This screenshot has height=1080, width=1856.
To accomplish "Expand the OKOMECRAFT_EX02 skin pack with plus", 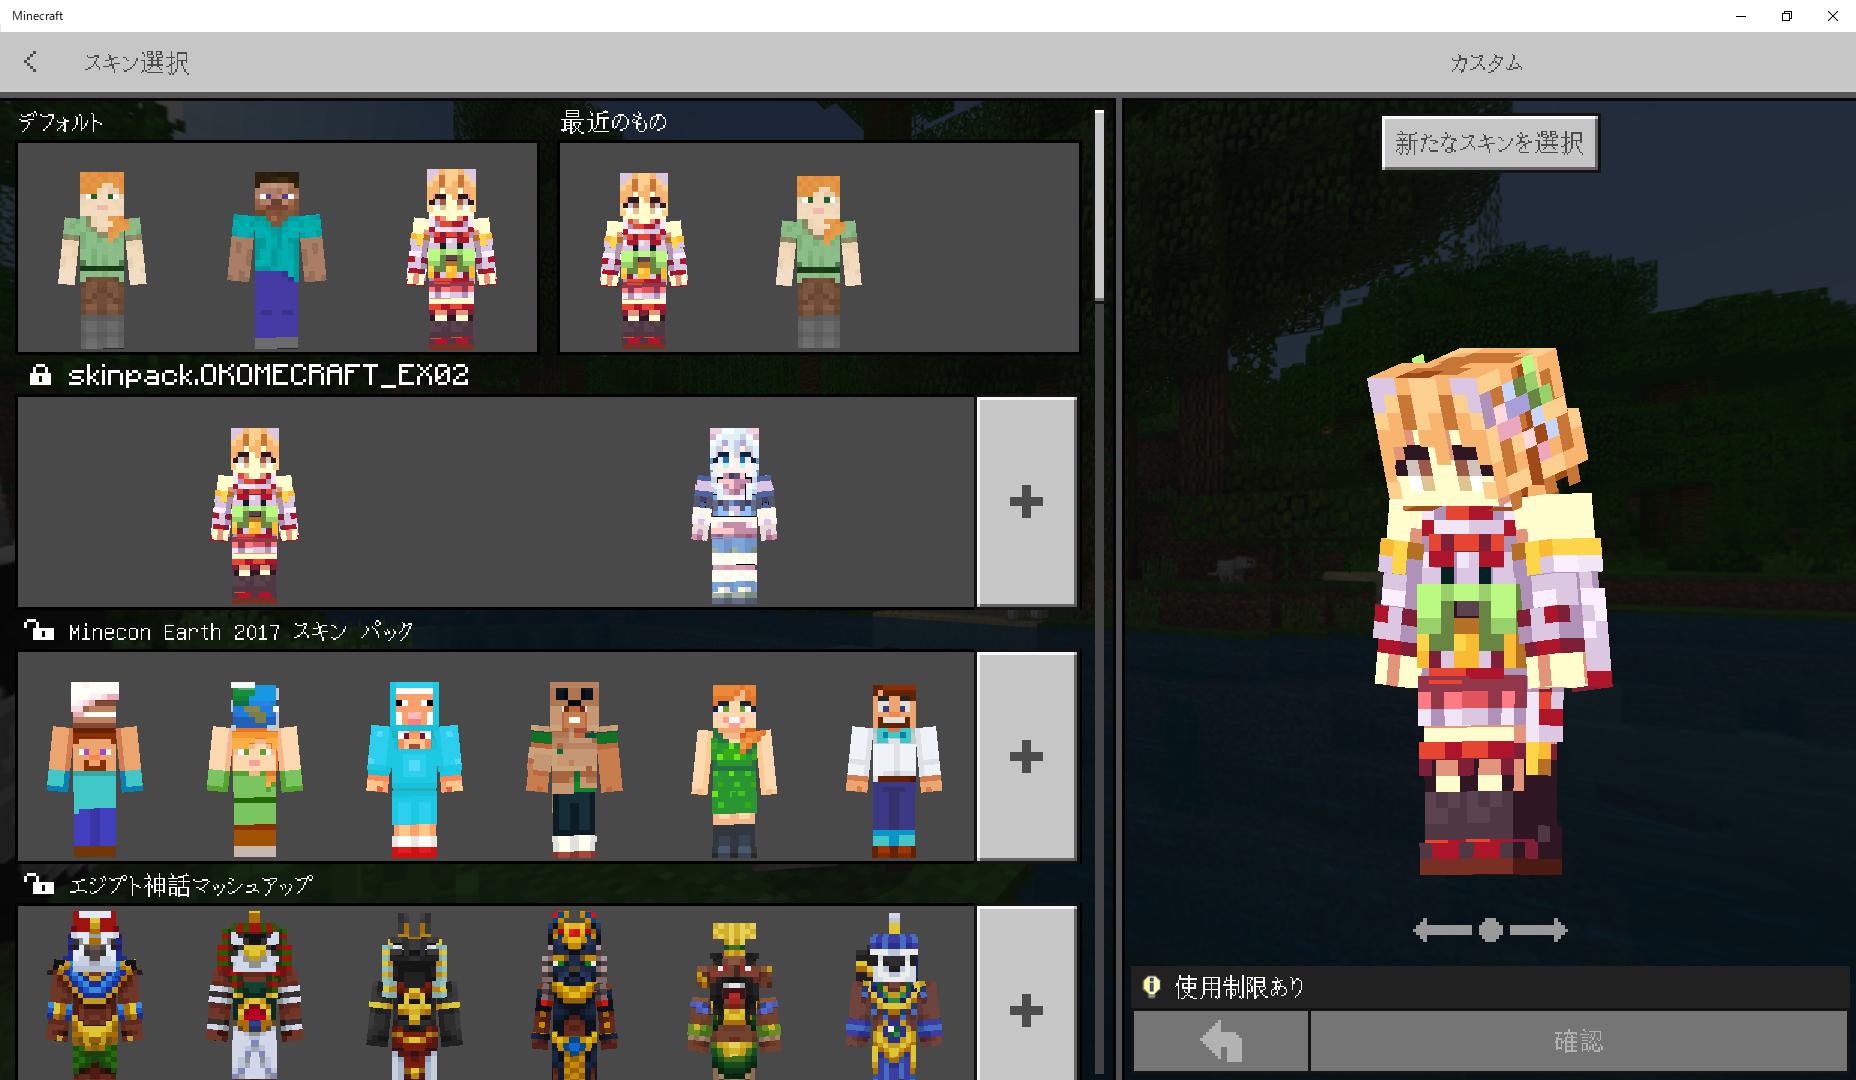I will pos(1027,501).
